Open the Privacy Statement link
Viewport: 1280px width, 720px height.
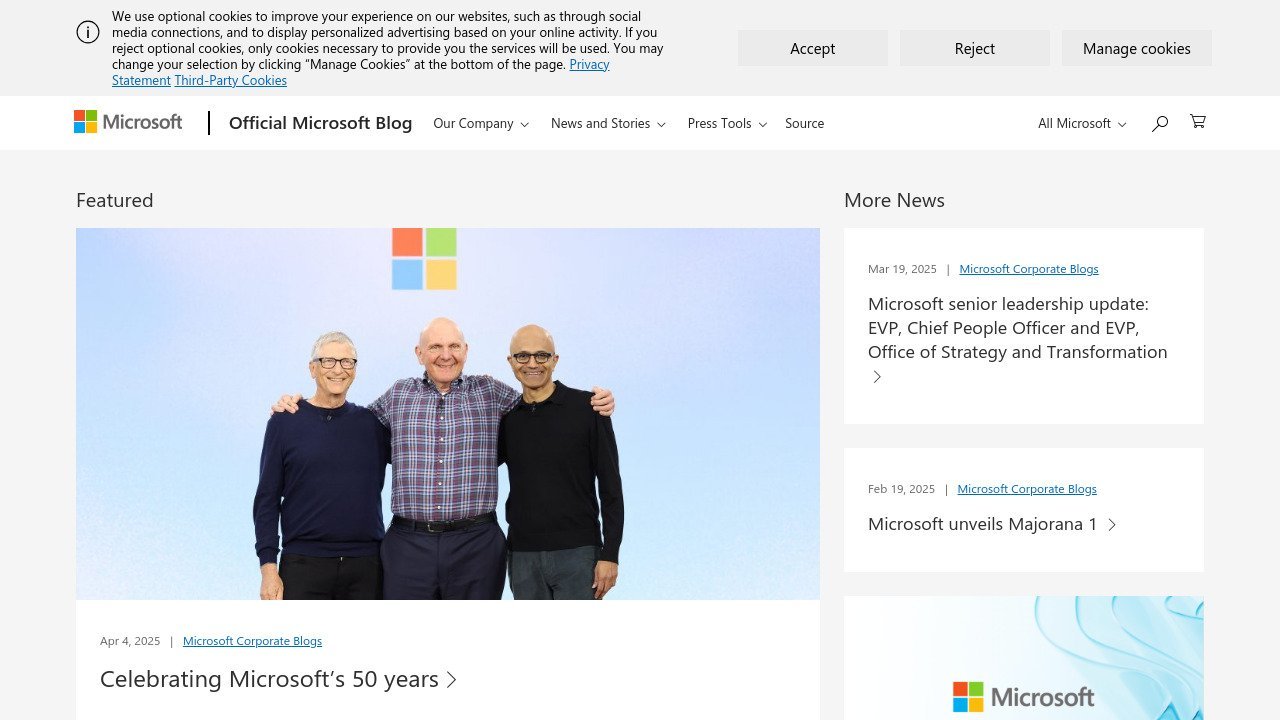point(589,64)
